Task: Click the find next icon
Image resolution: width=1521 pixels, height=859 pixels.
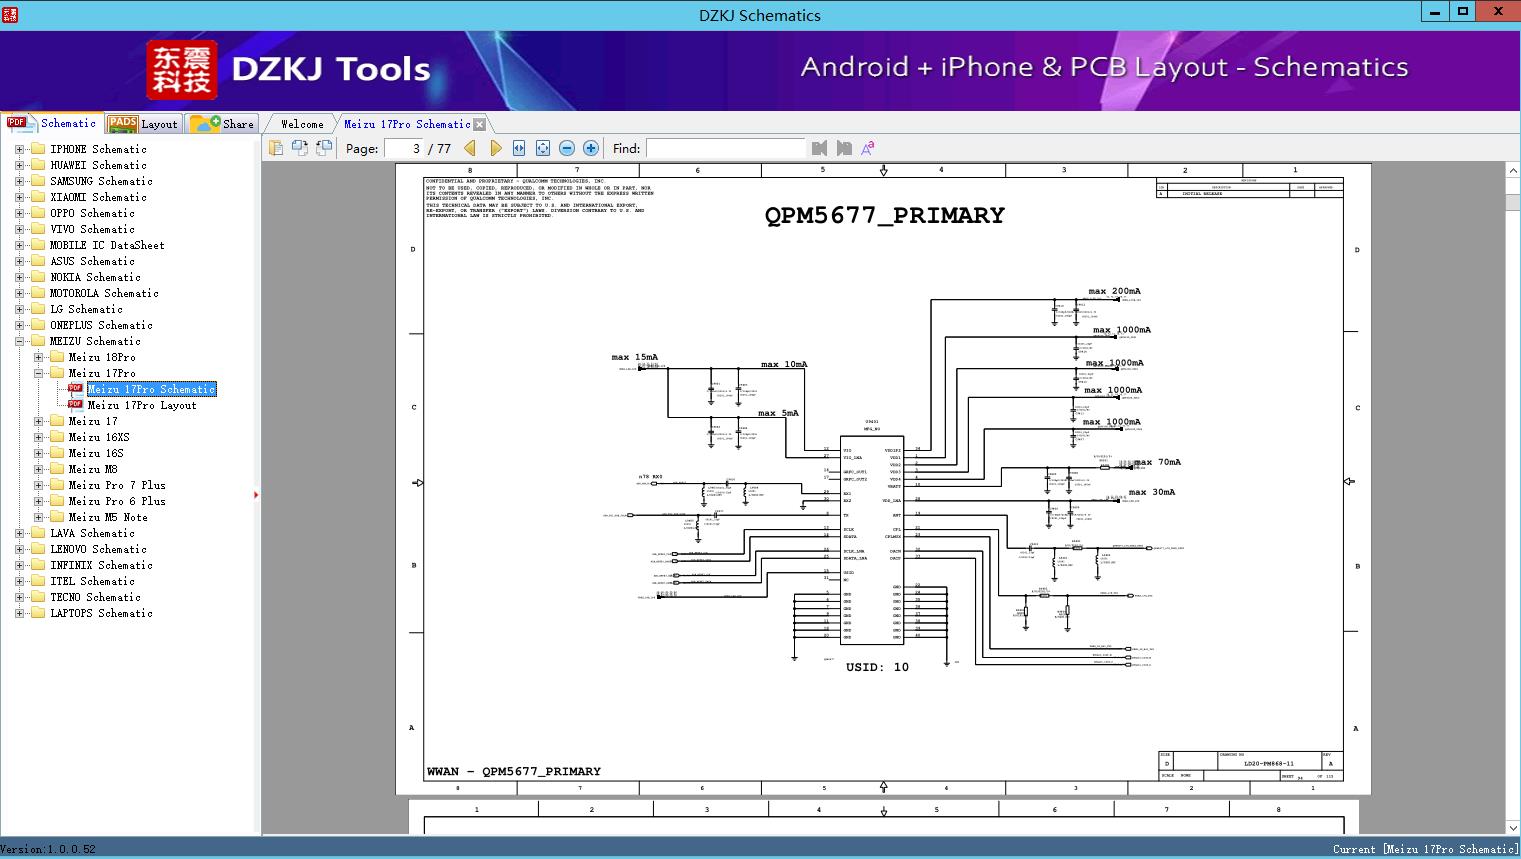Action: 844,148
